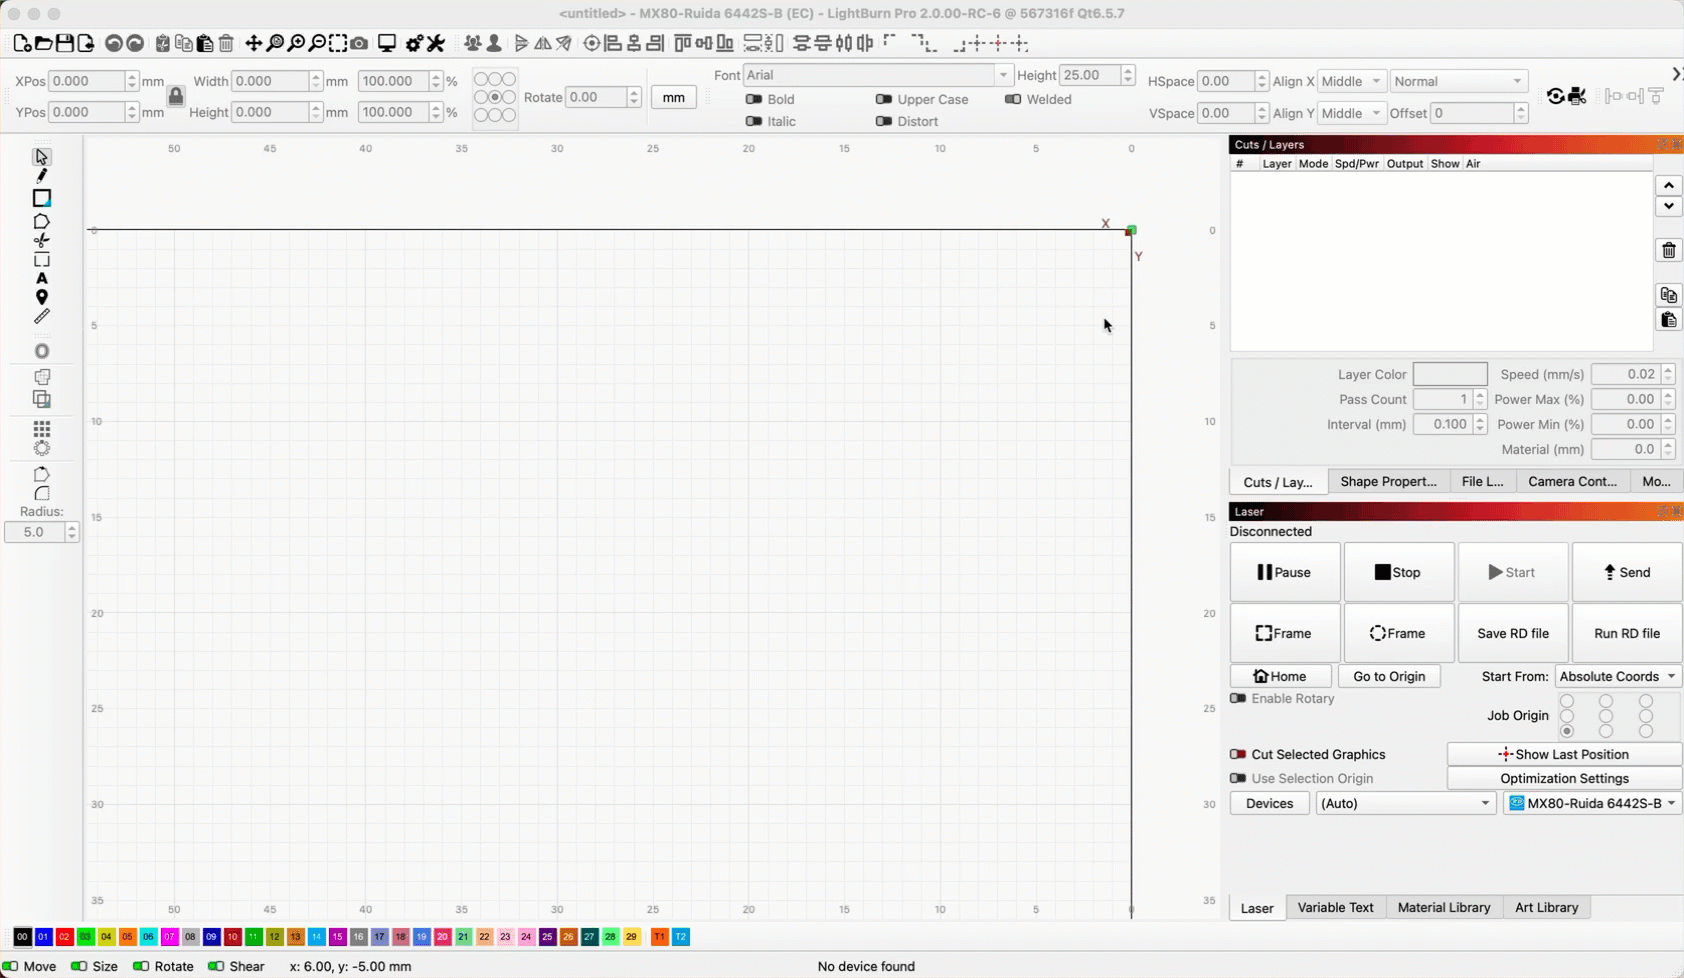The width and height of the screenshot is (1684, 978).
Task: Select the Trim shapes scissors tool
Action: [x=41, y=240]
